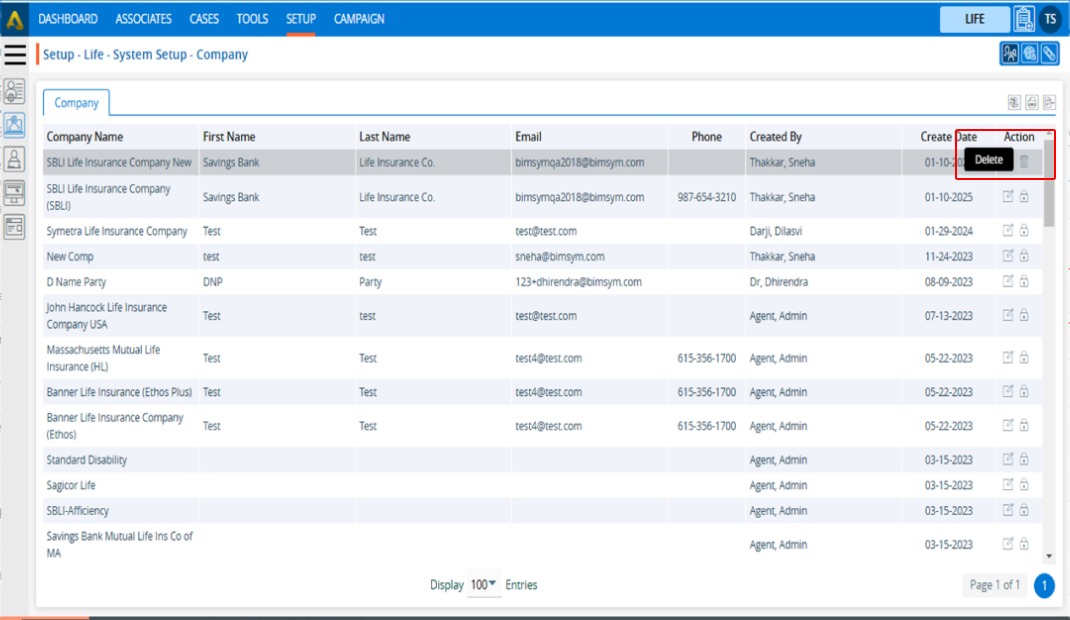The width and height of the screenshot is (1070, 620).
Task: Toggle lock icon for Sagicor Life row
Action: coord(1024,485)
